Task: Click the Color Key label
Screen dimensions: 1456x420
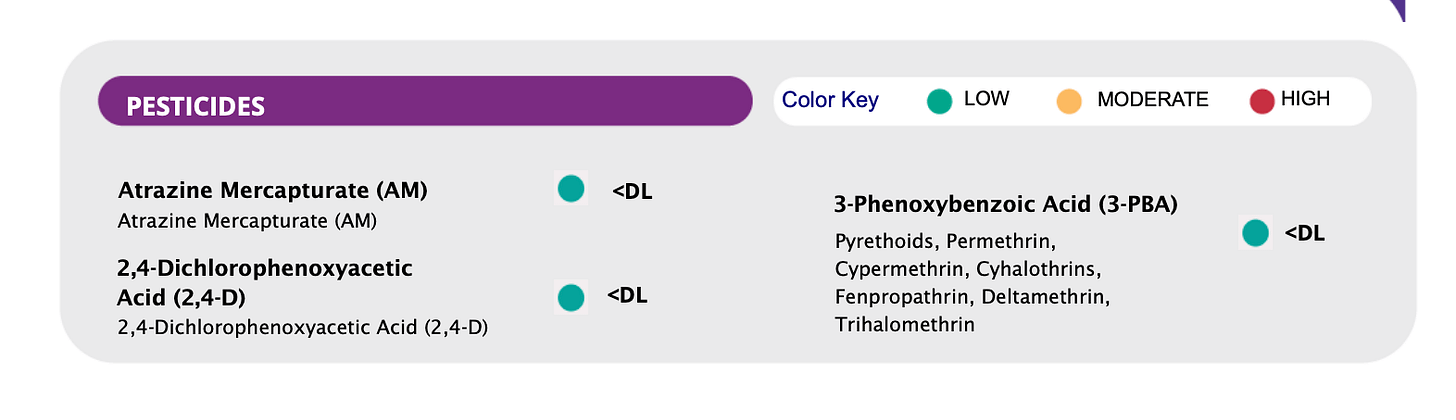Action: click(x=830, y=100)
